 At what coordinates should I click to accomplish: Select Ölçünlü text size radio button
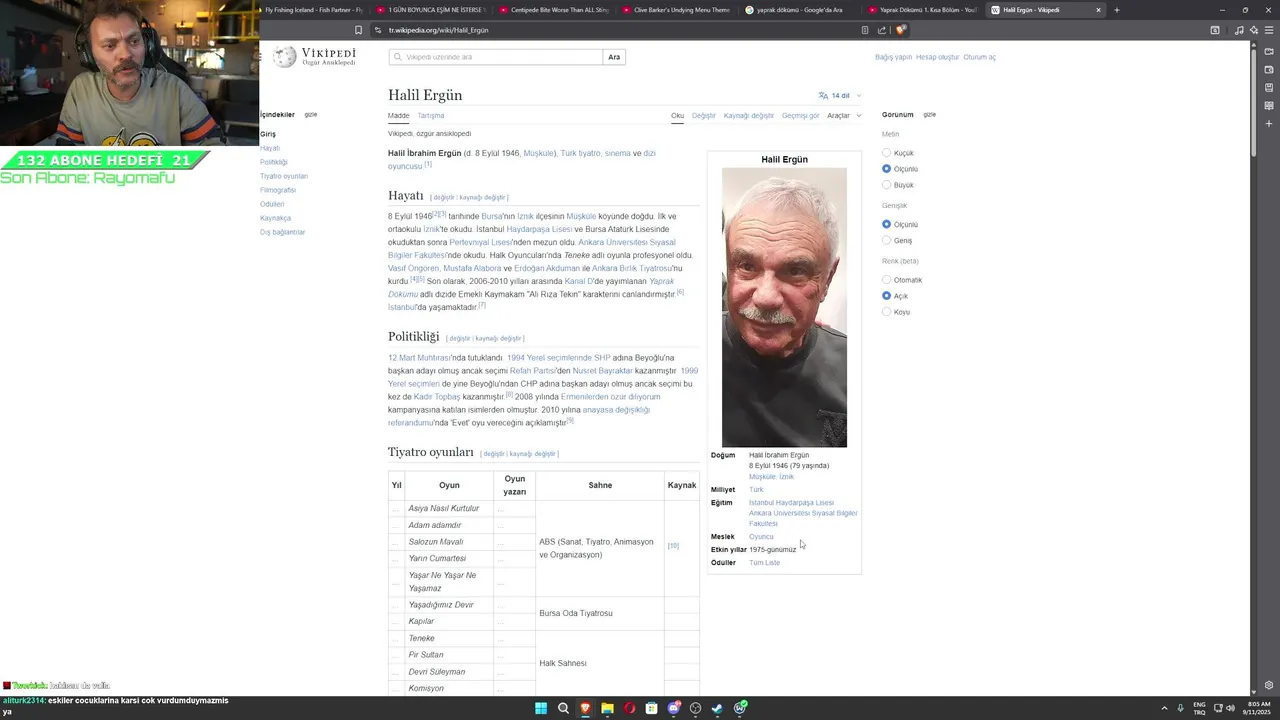[x=886, y=169]
